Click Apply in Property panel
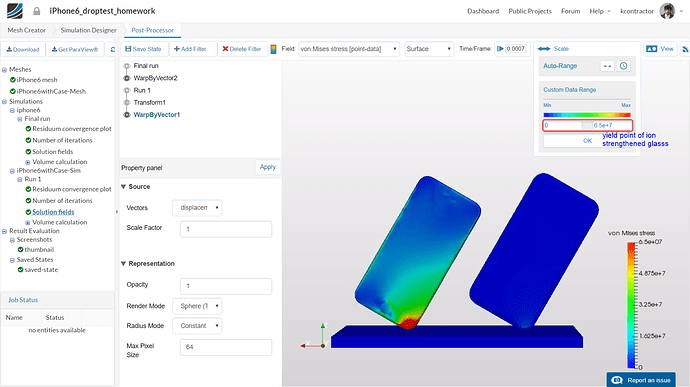Screen dimensions: 690x387 [268, 167]
